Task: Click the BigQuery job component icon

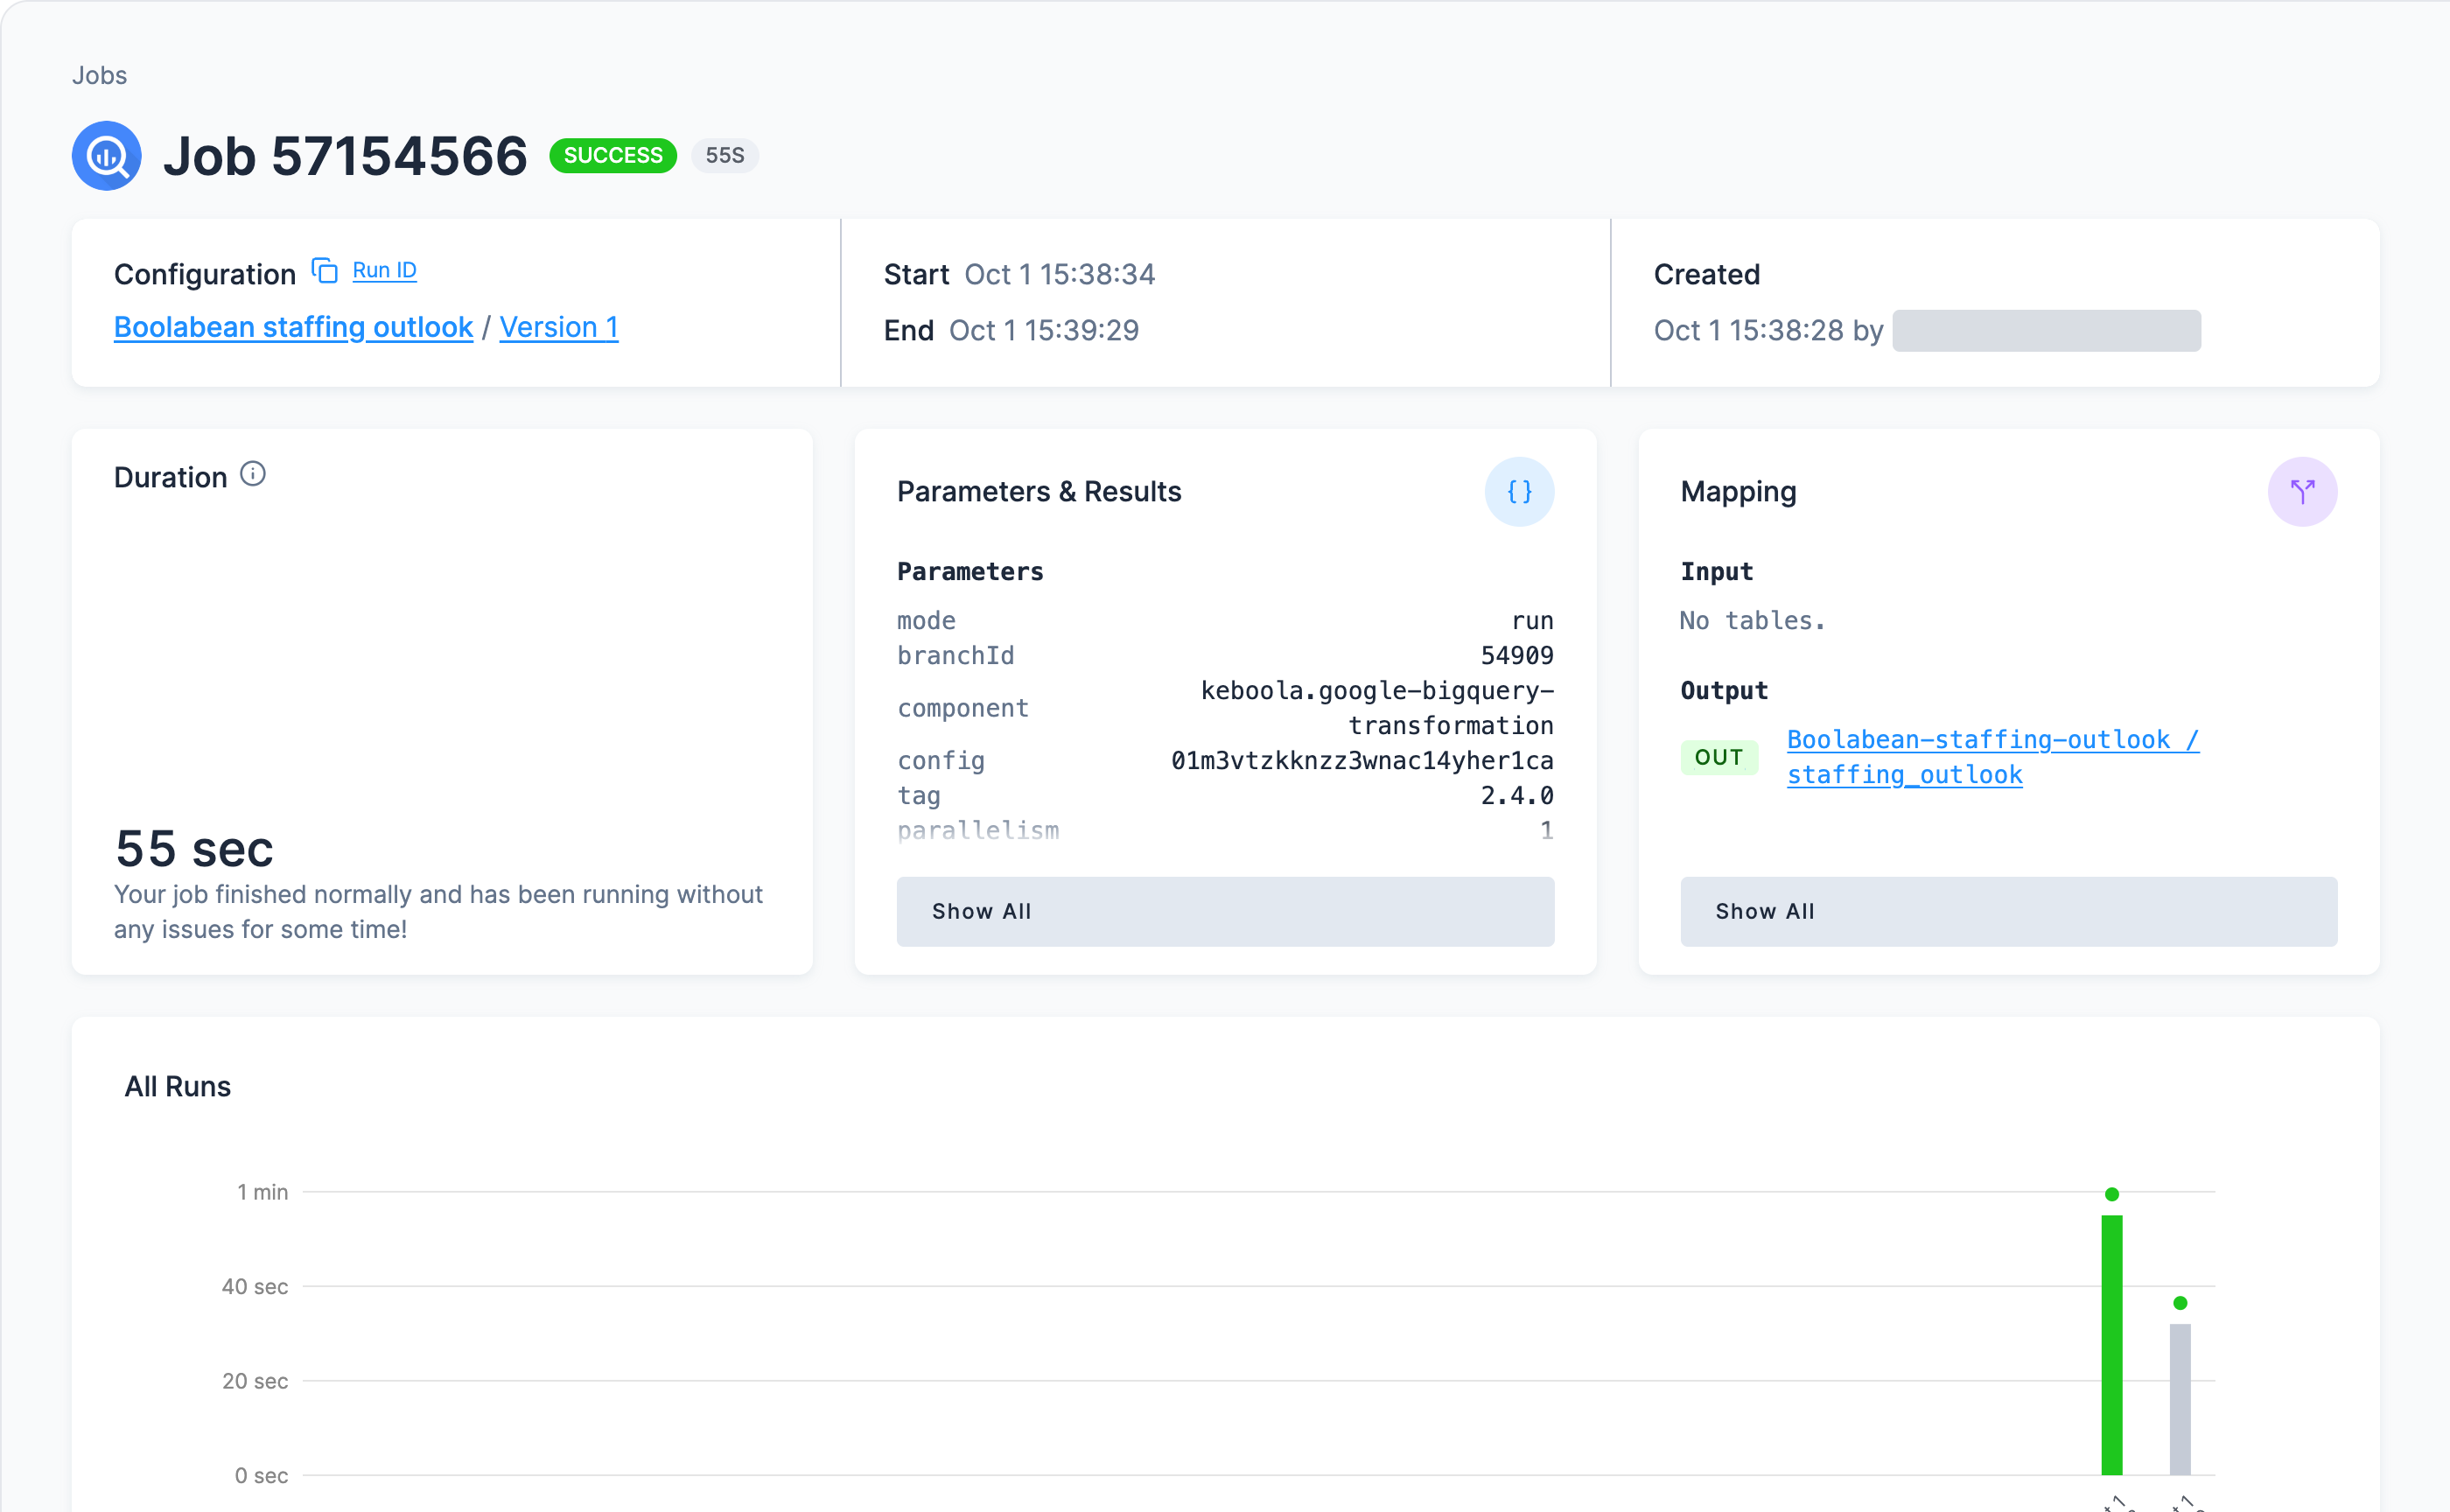Action: point(106,156)
